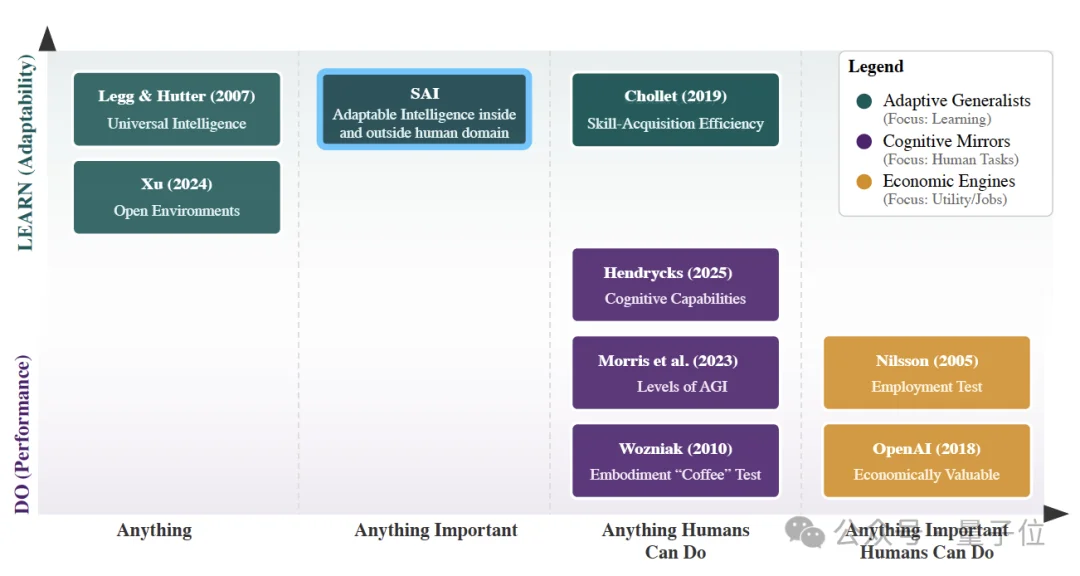Image resolution: width=1080 pixels, height=576 pixels.
Task: Click the OpenAI (2018) Economically Valuable box
Action: click(926, 461)
